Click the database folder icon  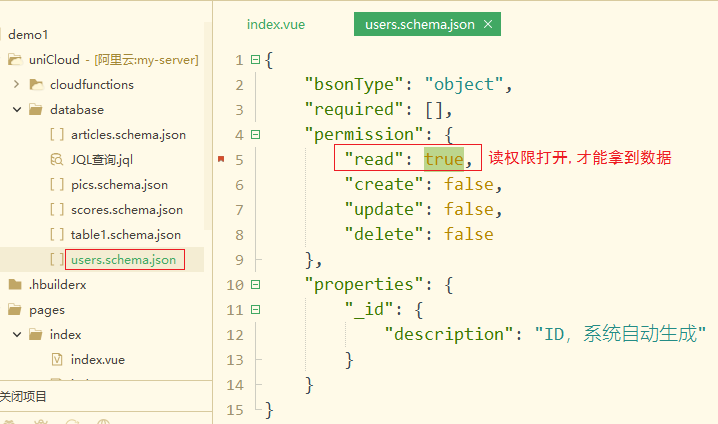click(x=36, y=109)
